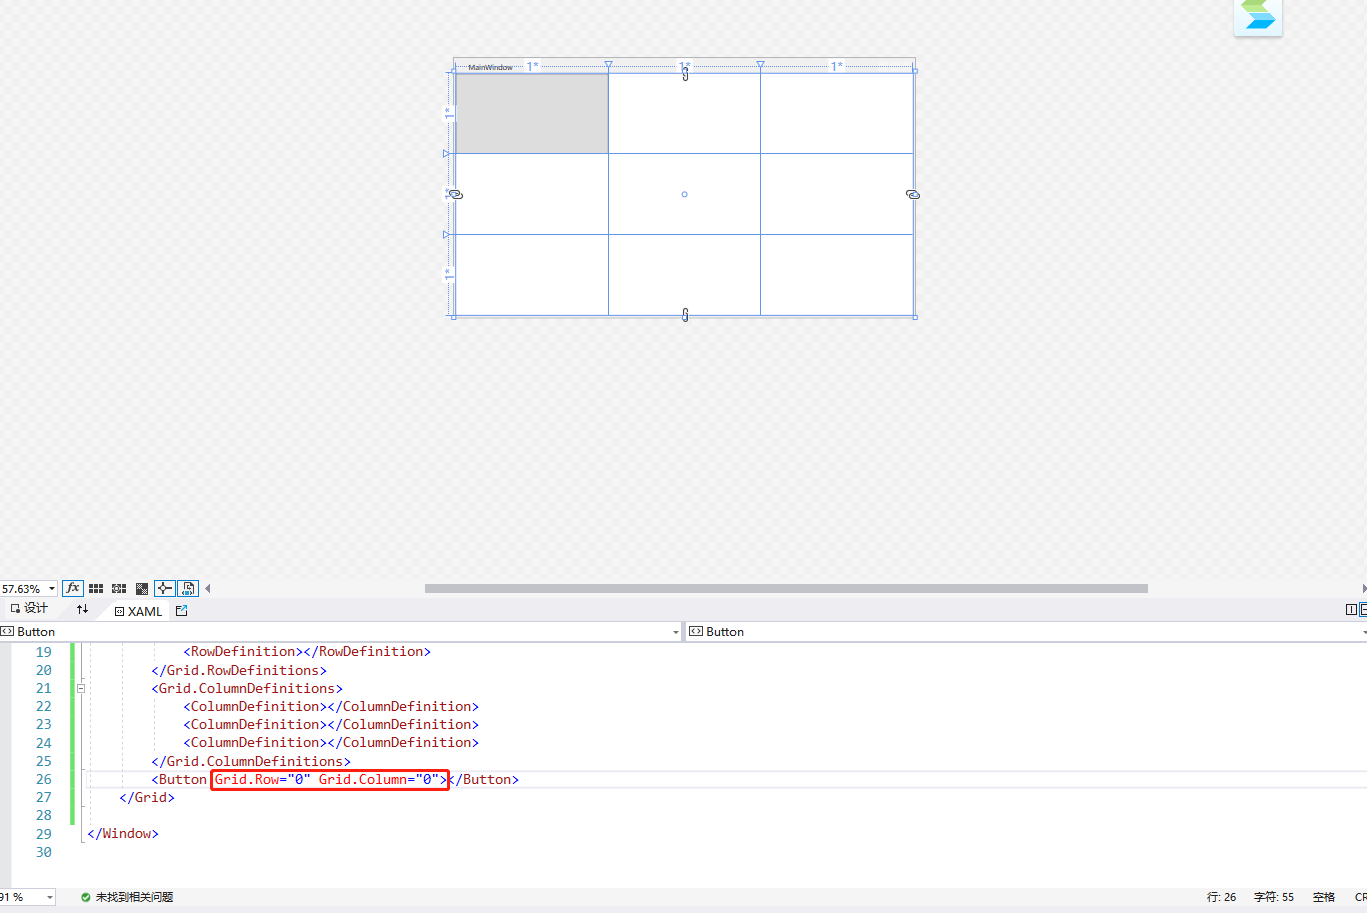This screenshot has width=1367, height=913.
Task: Click the ColumnDefinition code on line 24
Action: click(x=331, y=742)
